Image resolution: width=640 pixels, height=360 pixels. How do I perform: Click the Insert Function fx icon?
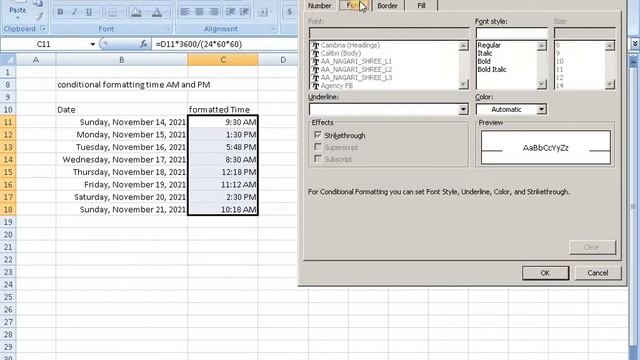[x=143, y=44]
